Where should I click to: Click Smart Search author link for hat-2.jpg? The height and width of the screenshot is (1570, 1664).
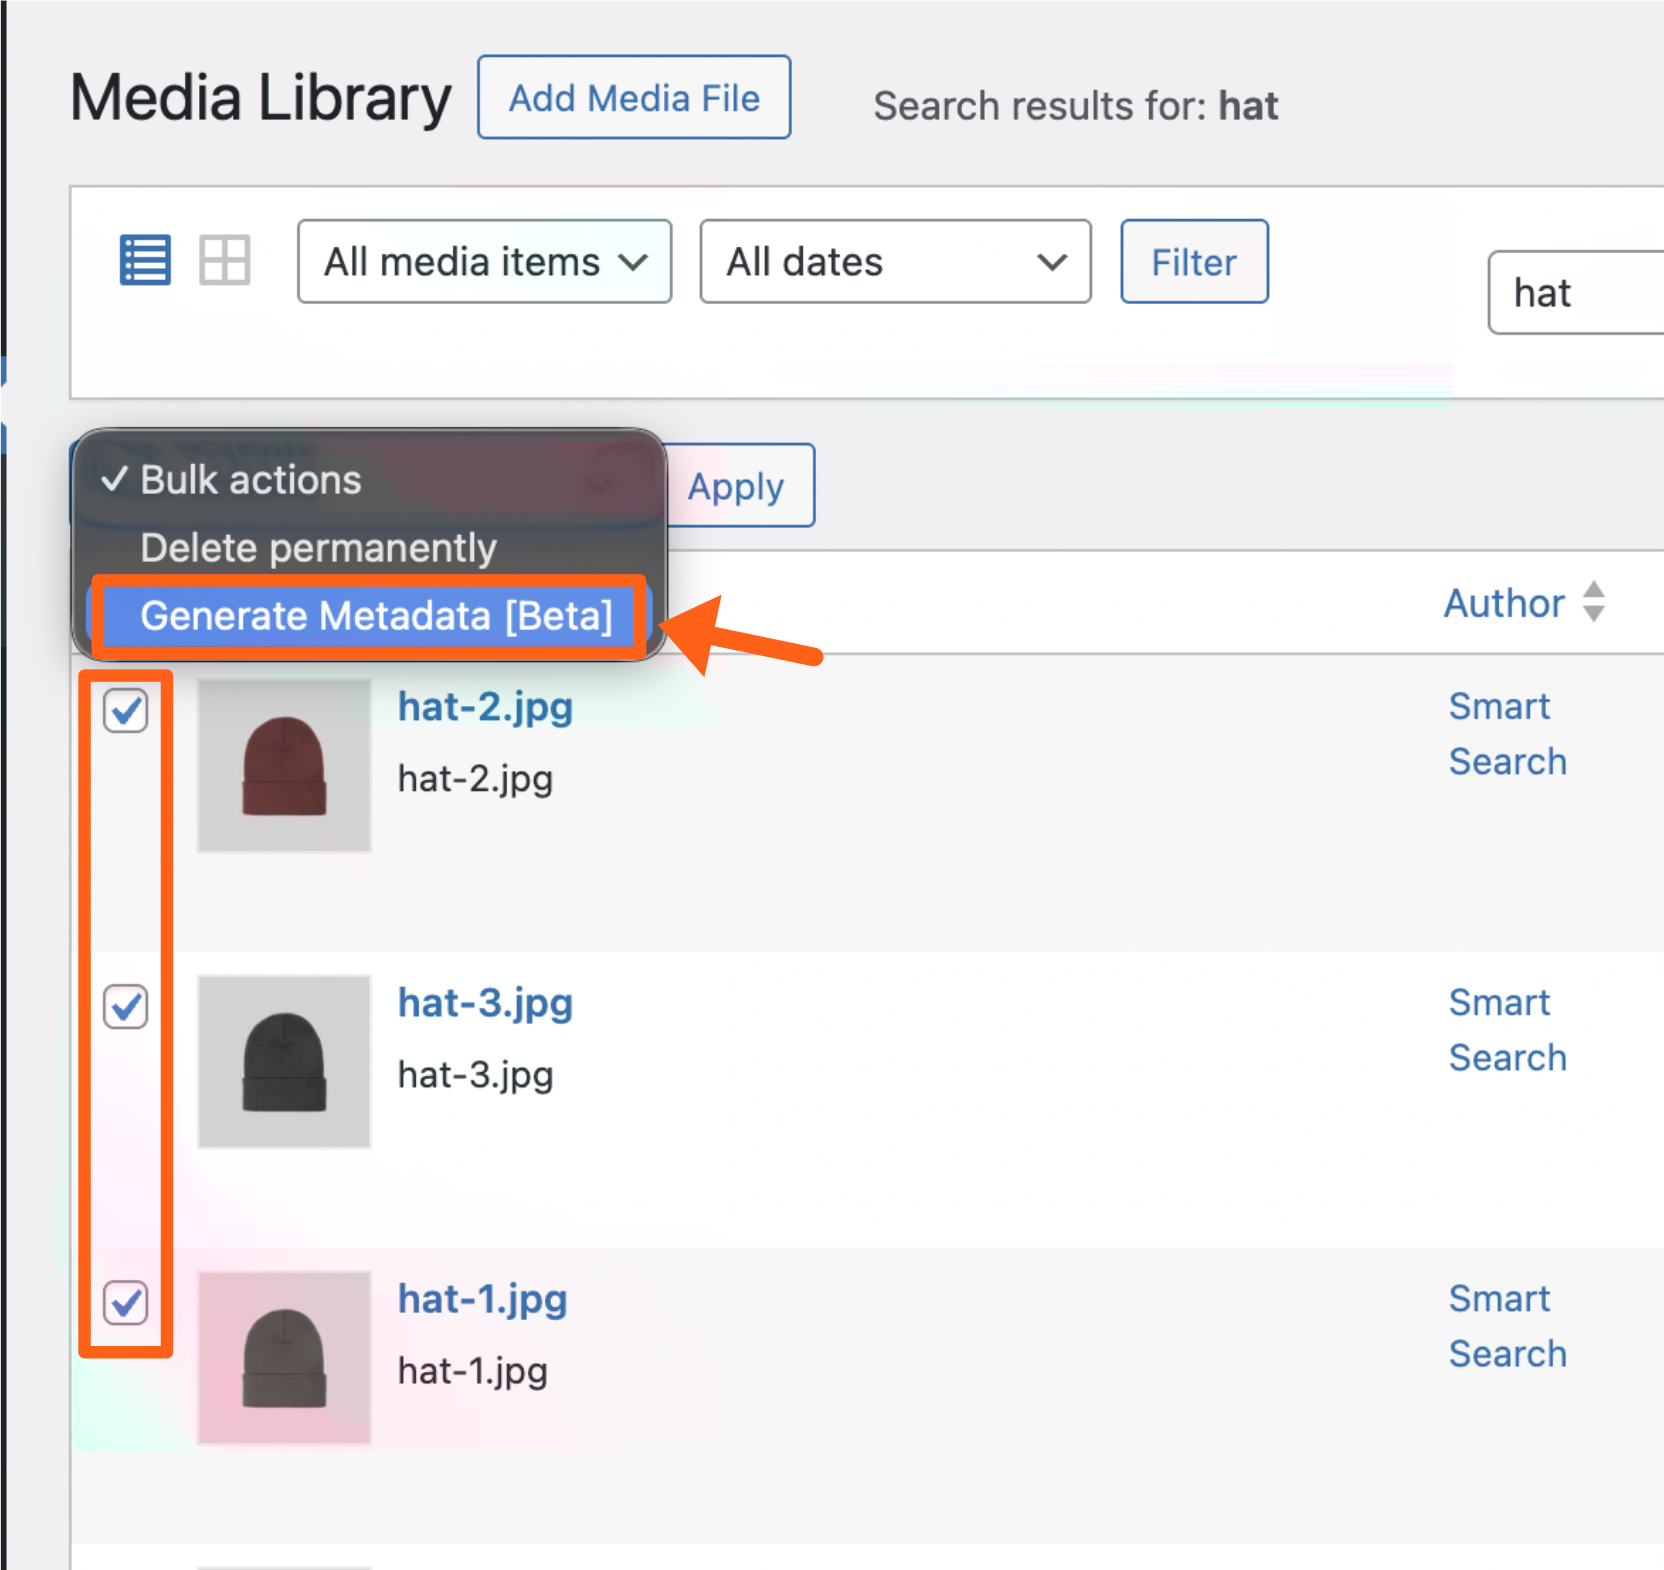1507,734
